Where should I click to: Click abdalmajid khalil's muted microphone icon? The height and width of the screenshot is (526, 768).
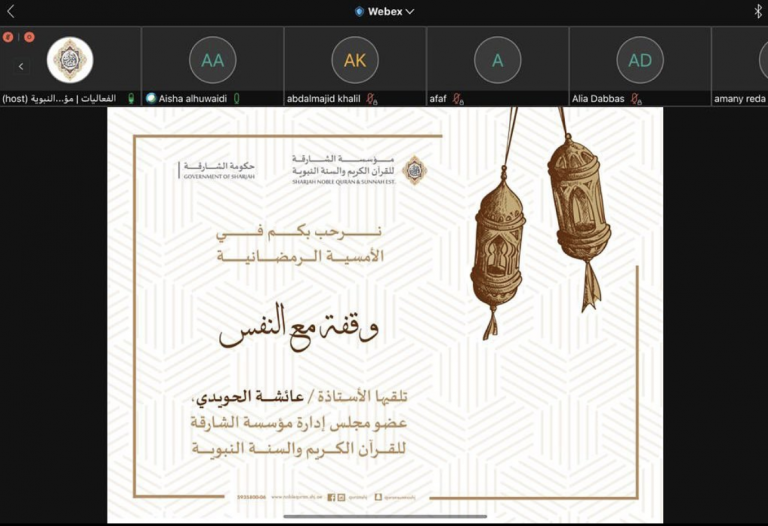point(371,99)
